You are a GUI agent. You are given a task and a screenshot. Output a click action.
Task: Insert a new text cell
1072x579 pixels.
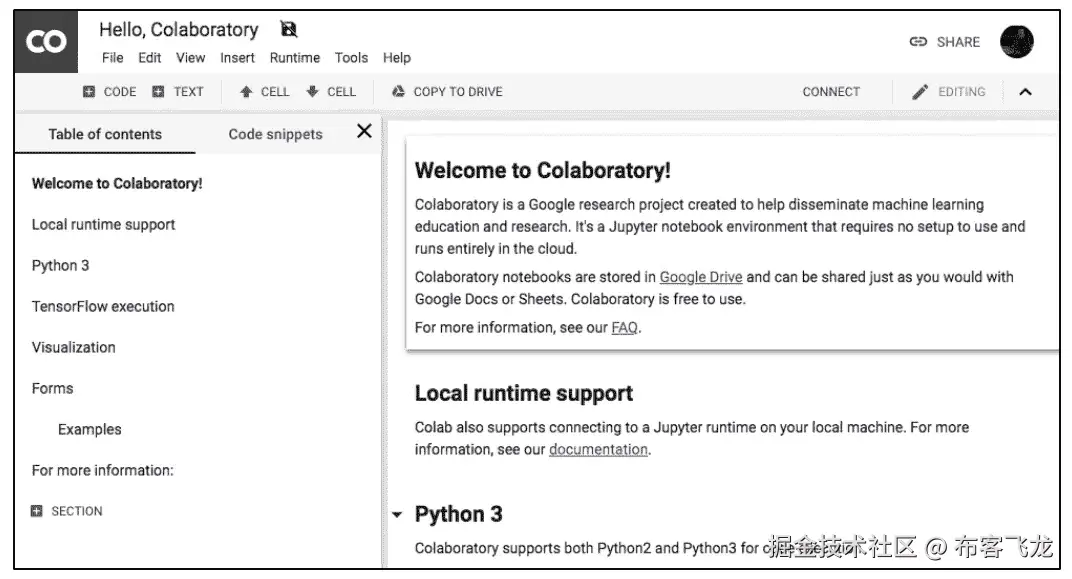pos(178,92)
